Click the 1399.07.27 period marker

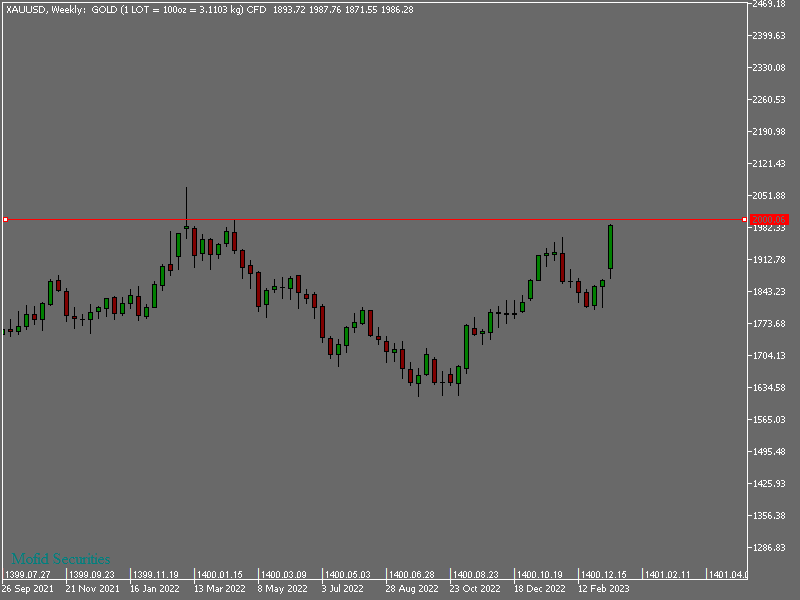[x=28, y=575]
